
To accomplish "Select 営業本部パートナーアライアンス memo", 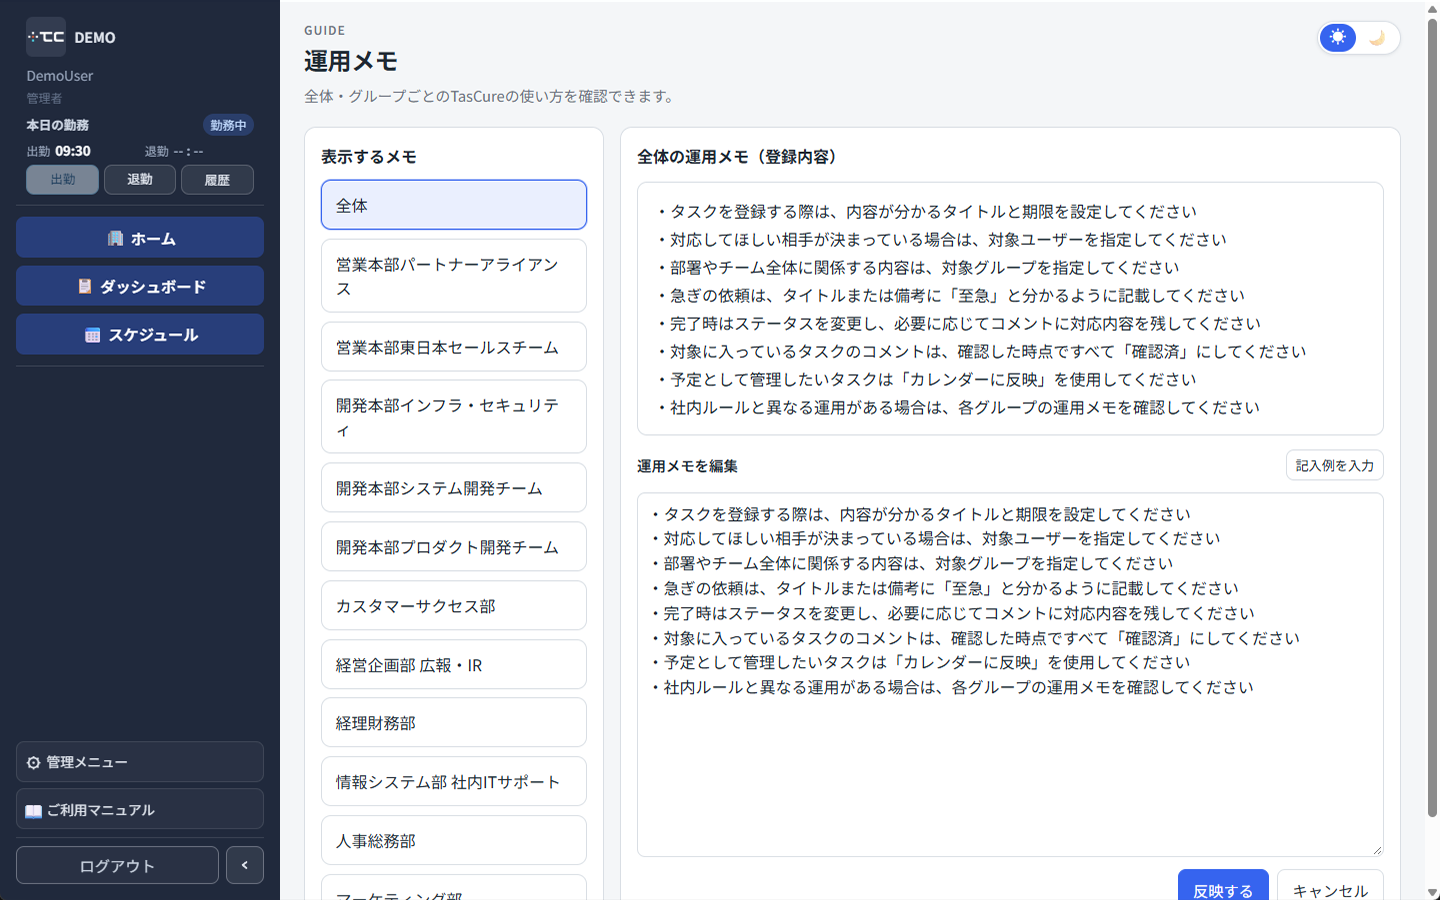I will [x=454, y=276].
